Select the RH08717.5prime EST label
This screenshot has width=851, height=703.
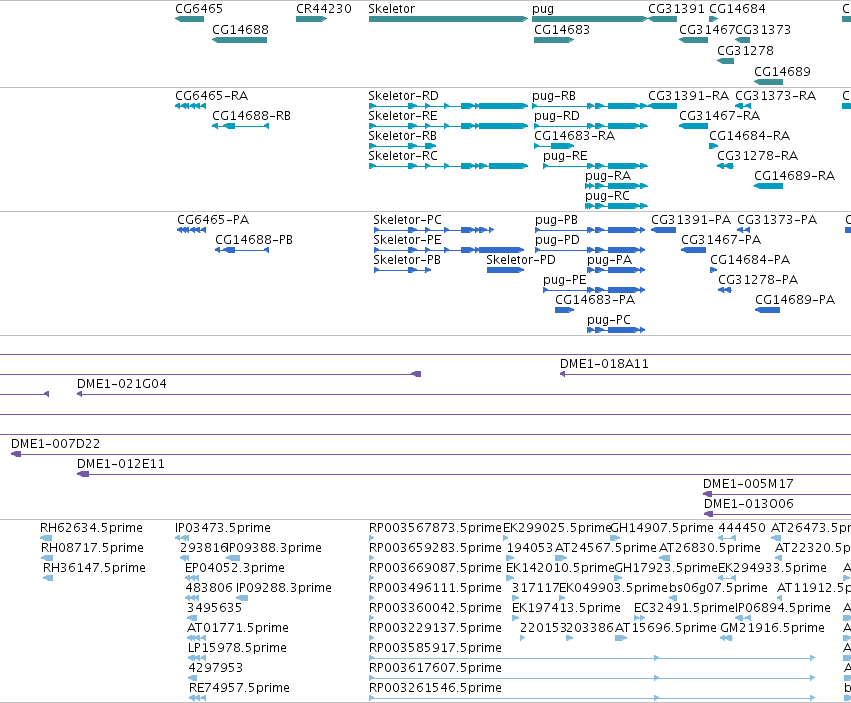pos(92,548)
